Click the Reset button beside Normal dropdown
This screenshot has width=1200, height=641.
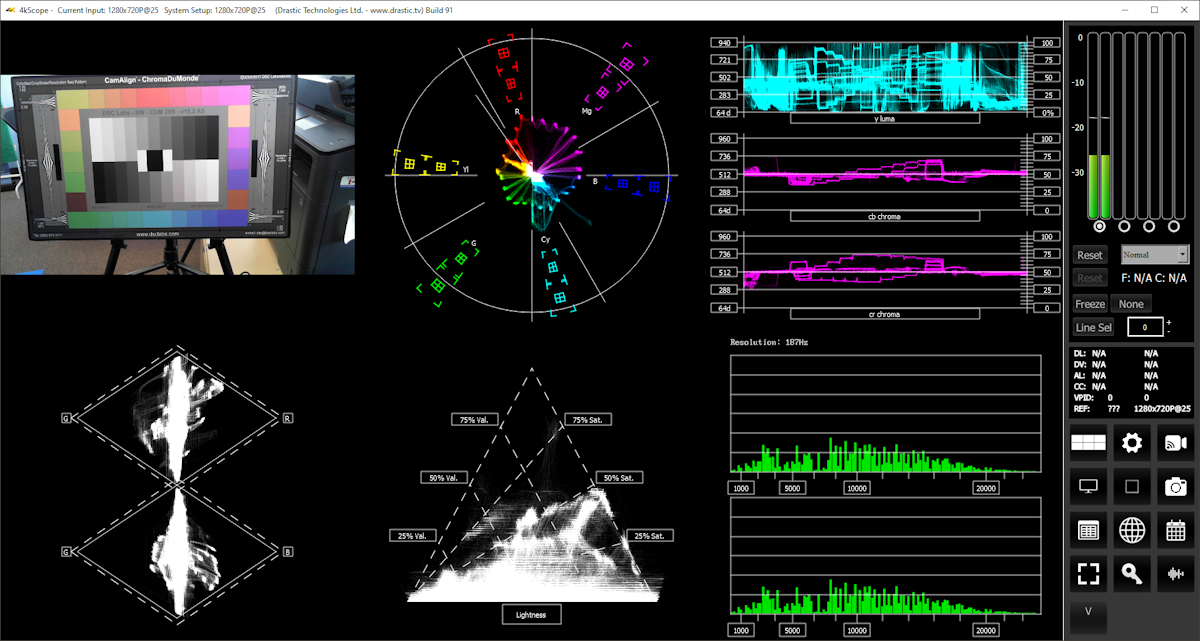click(x=1090, y=256)
